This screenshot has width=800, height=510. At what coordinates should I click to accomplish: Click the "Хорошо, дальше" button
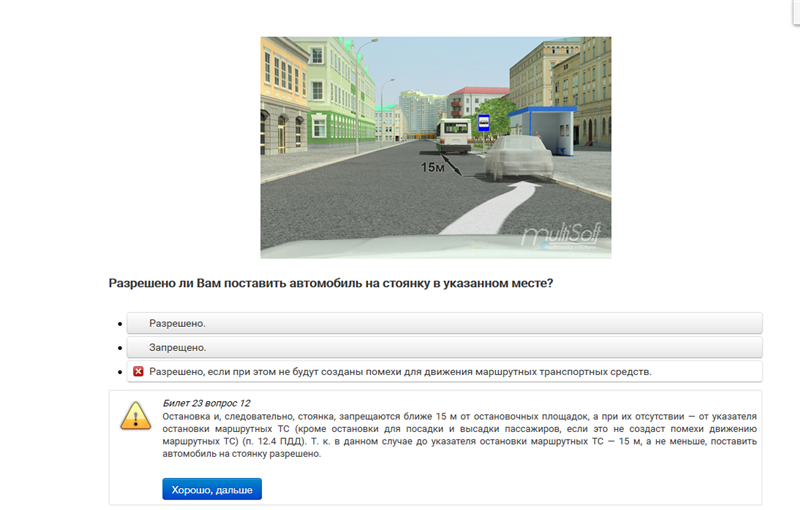212,489
